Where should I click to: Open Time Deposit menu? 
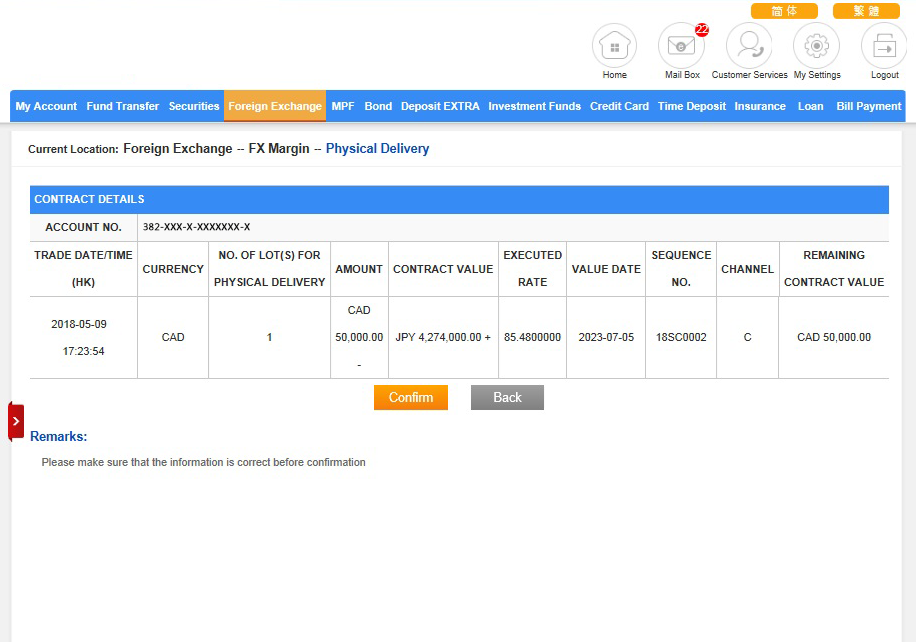coord(692,106)
